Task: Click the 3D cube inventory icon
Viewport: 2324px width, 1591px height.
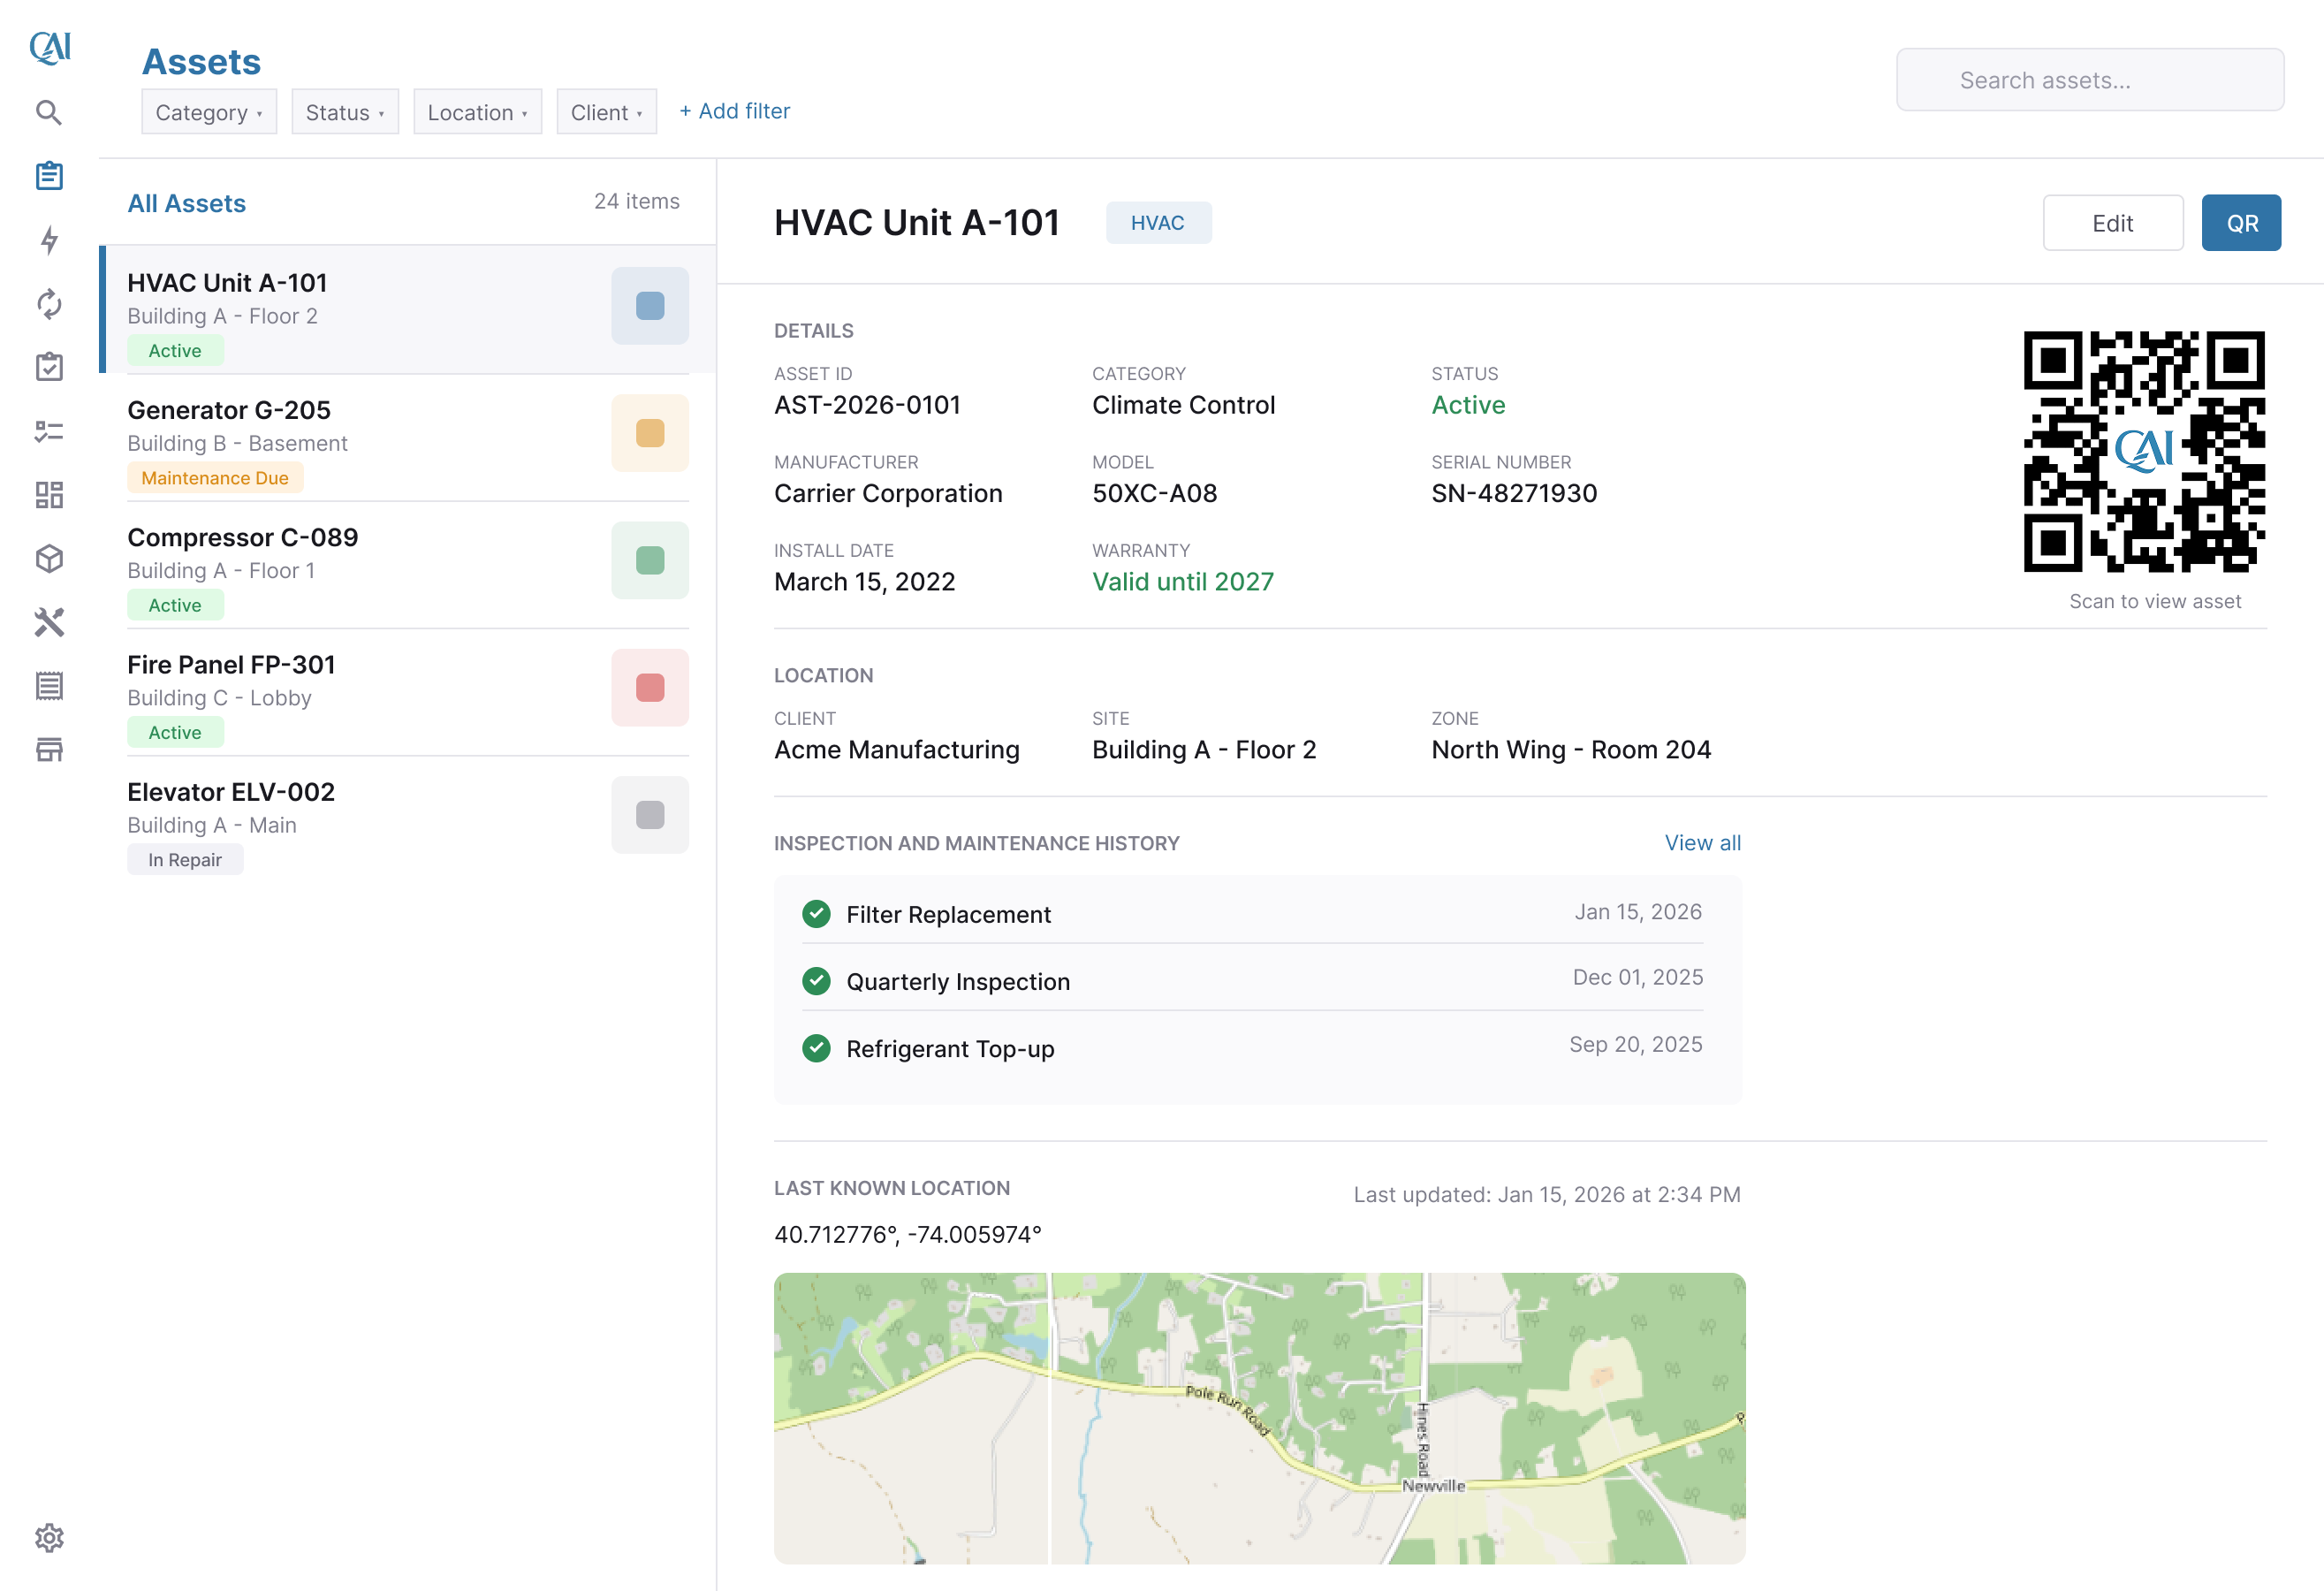Action: coord(48,559)
